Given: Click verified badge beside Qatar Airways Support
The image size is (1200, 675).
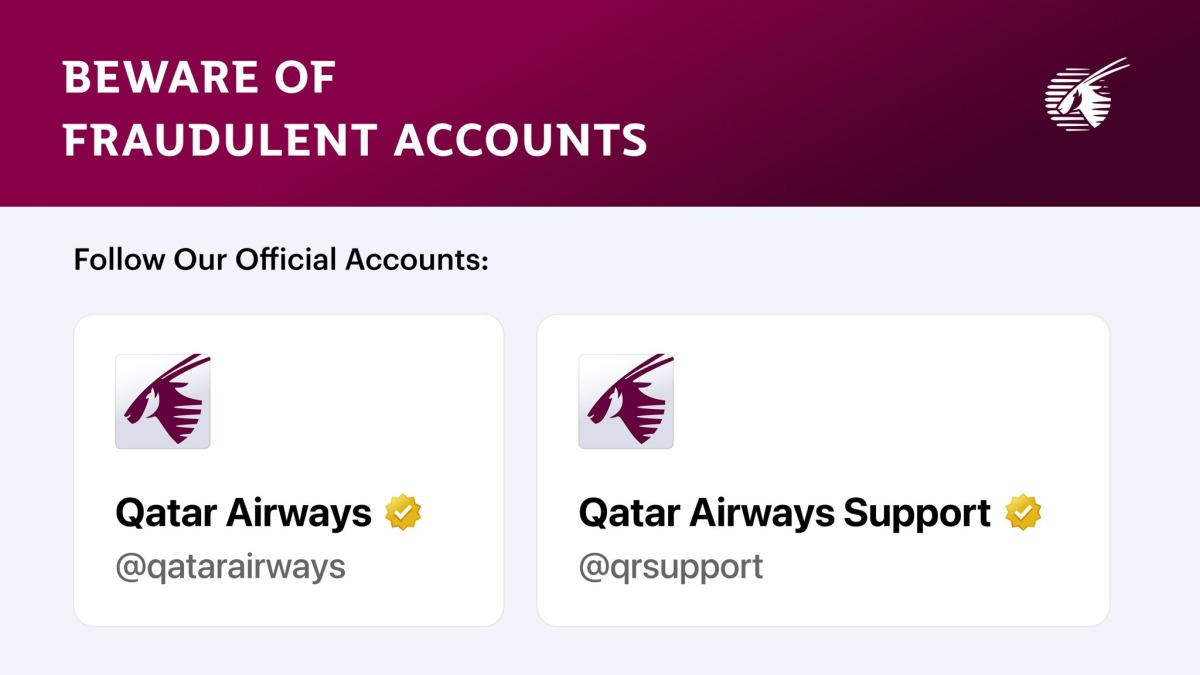Looking at the screenshot, I should (x=1023, y=512).
